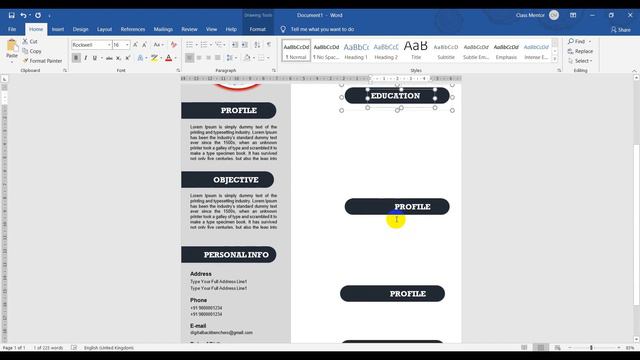Image resolution: width=640 pixels, height=360 pixels.
Task: Copy the selection
Action: pyautogui.click(x=32, y=51)
